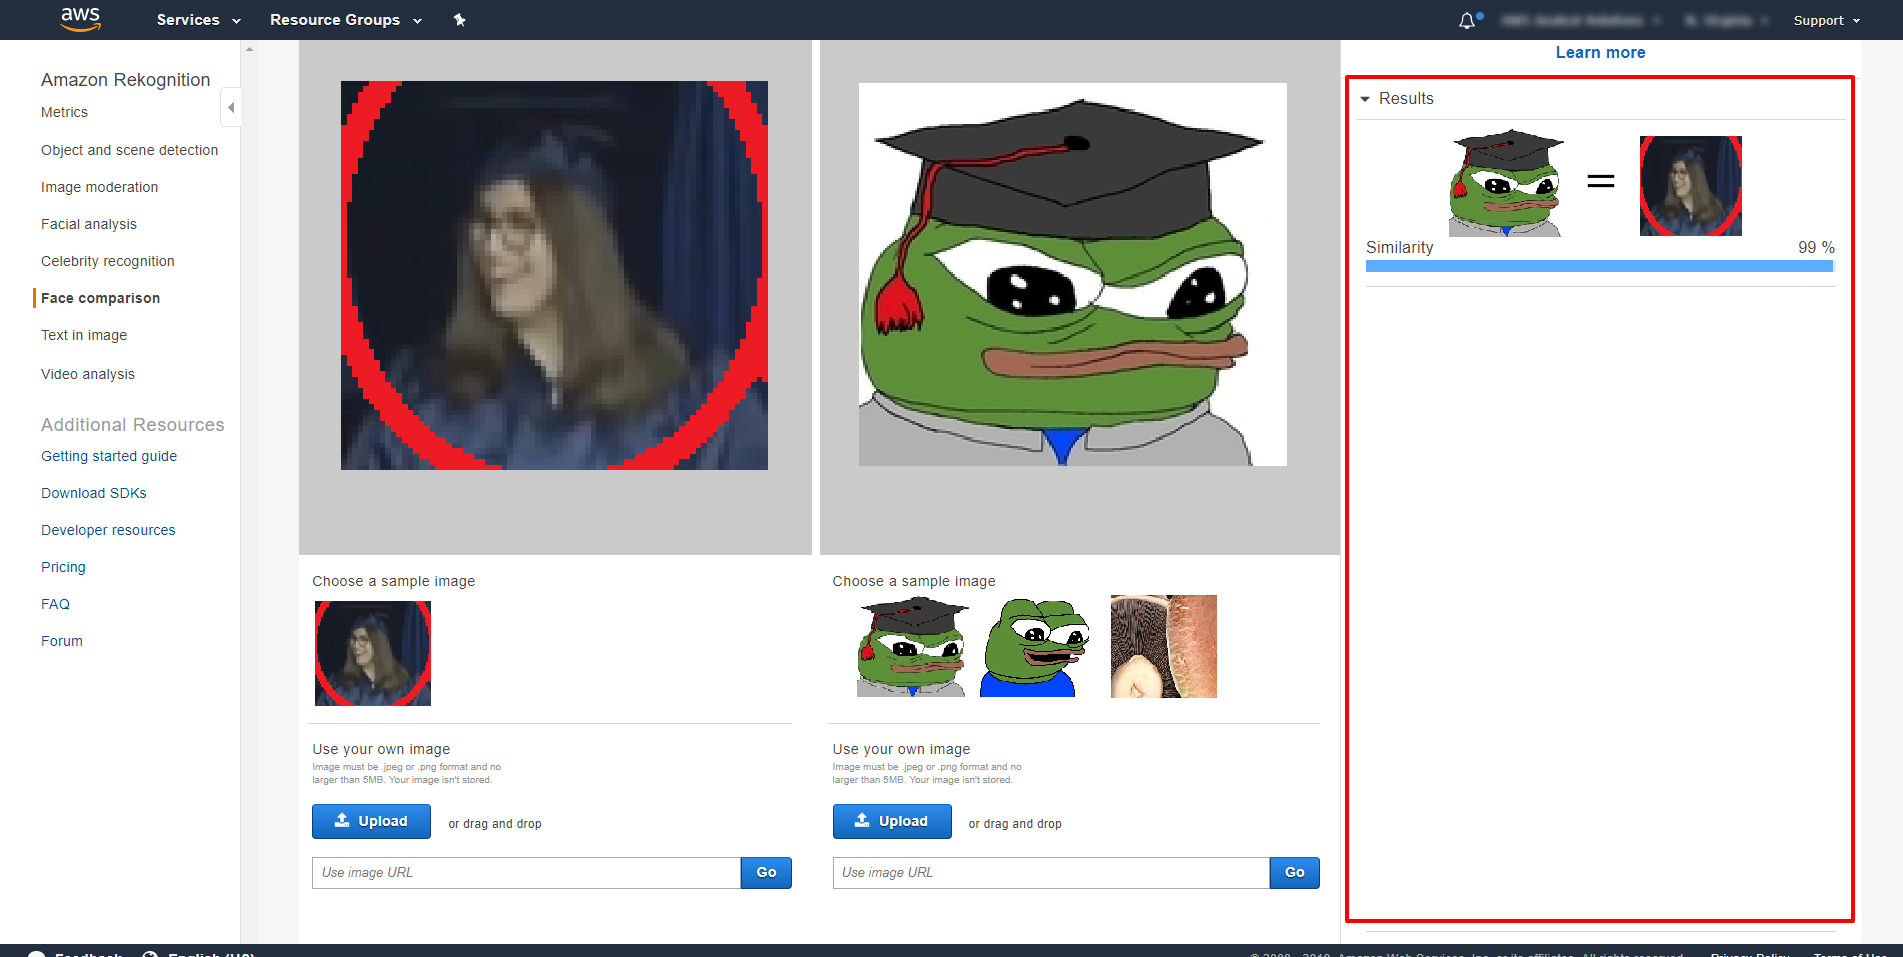1903x957 pixels.
Task: Focus the left Use image URL field
Action: coord(526,873)
